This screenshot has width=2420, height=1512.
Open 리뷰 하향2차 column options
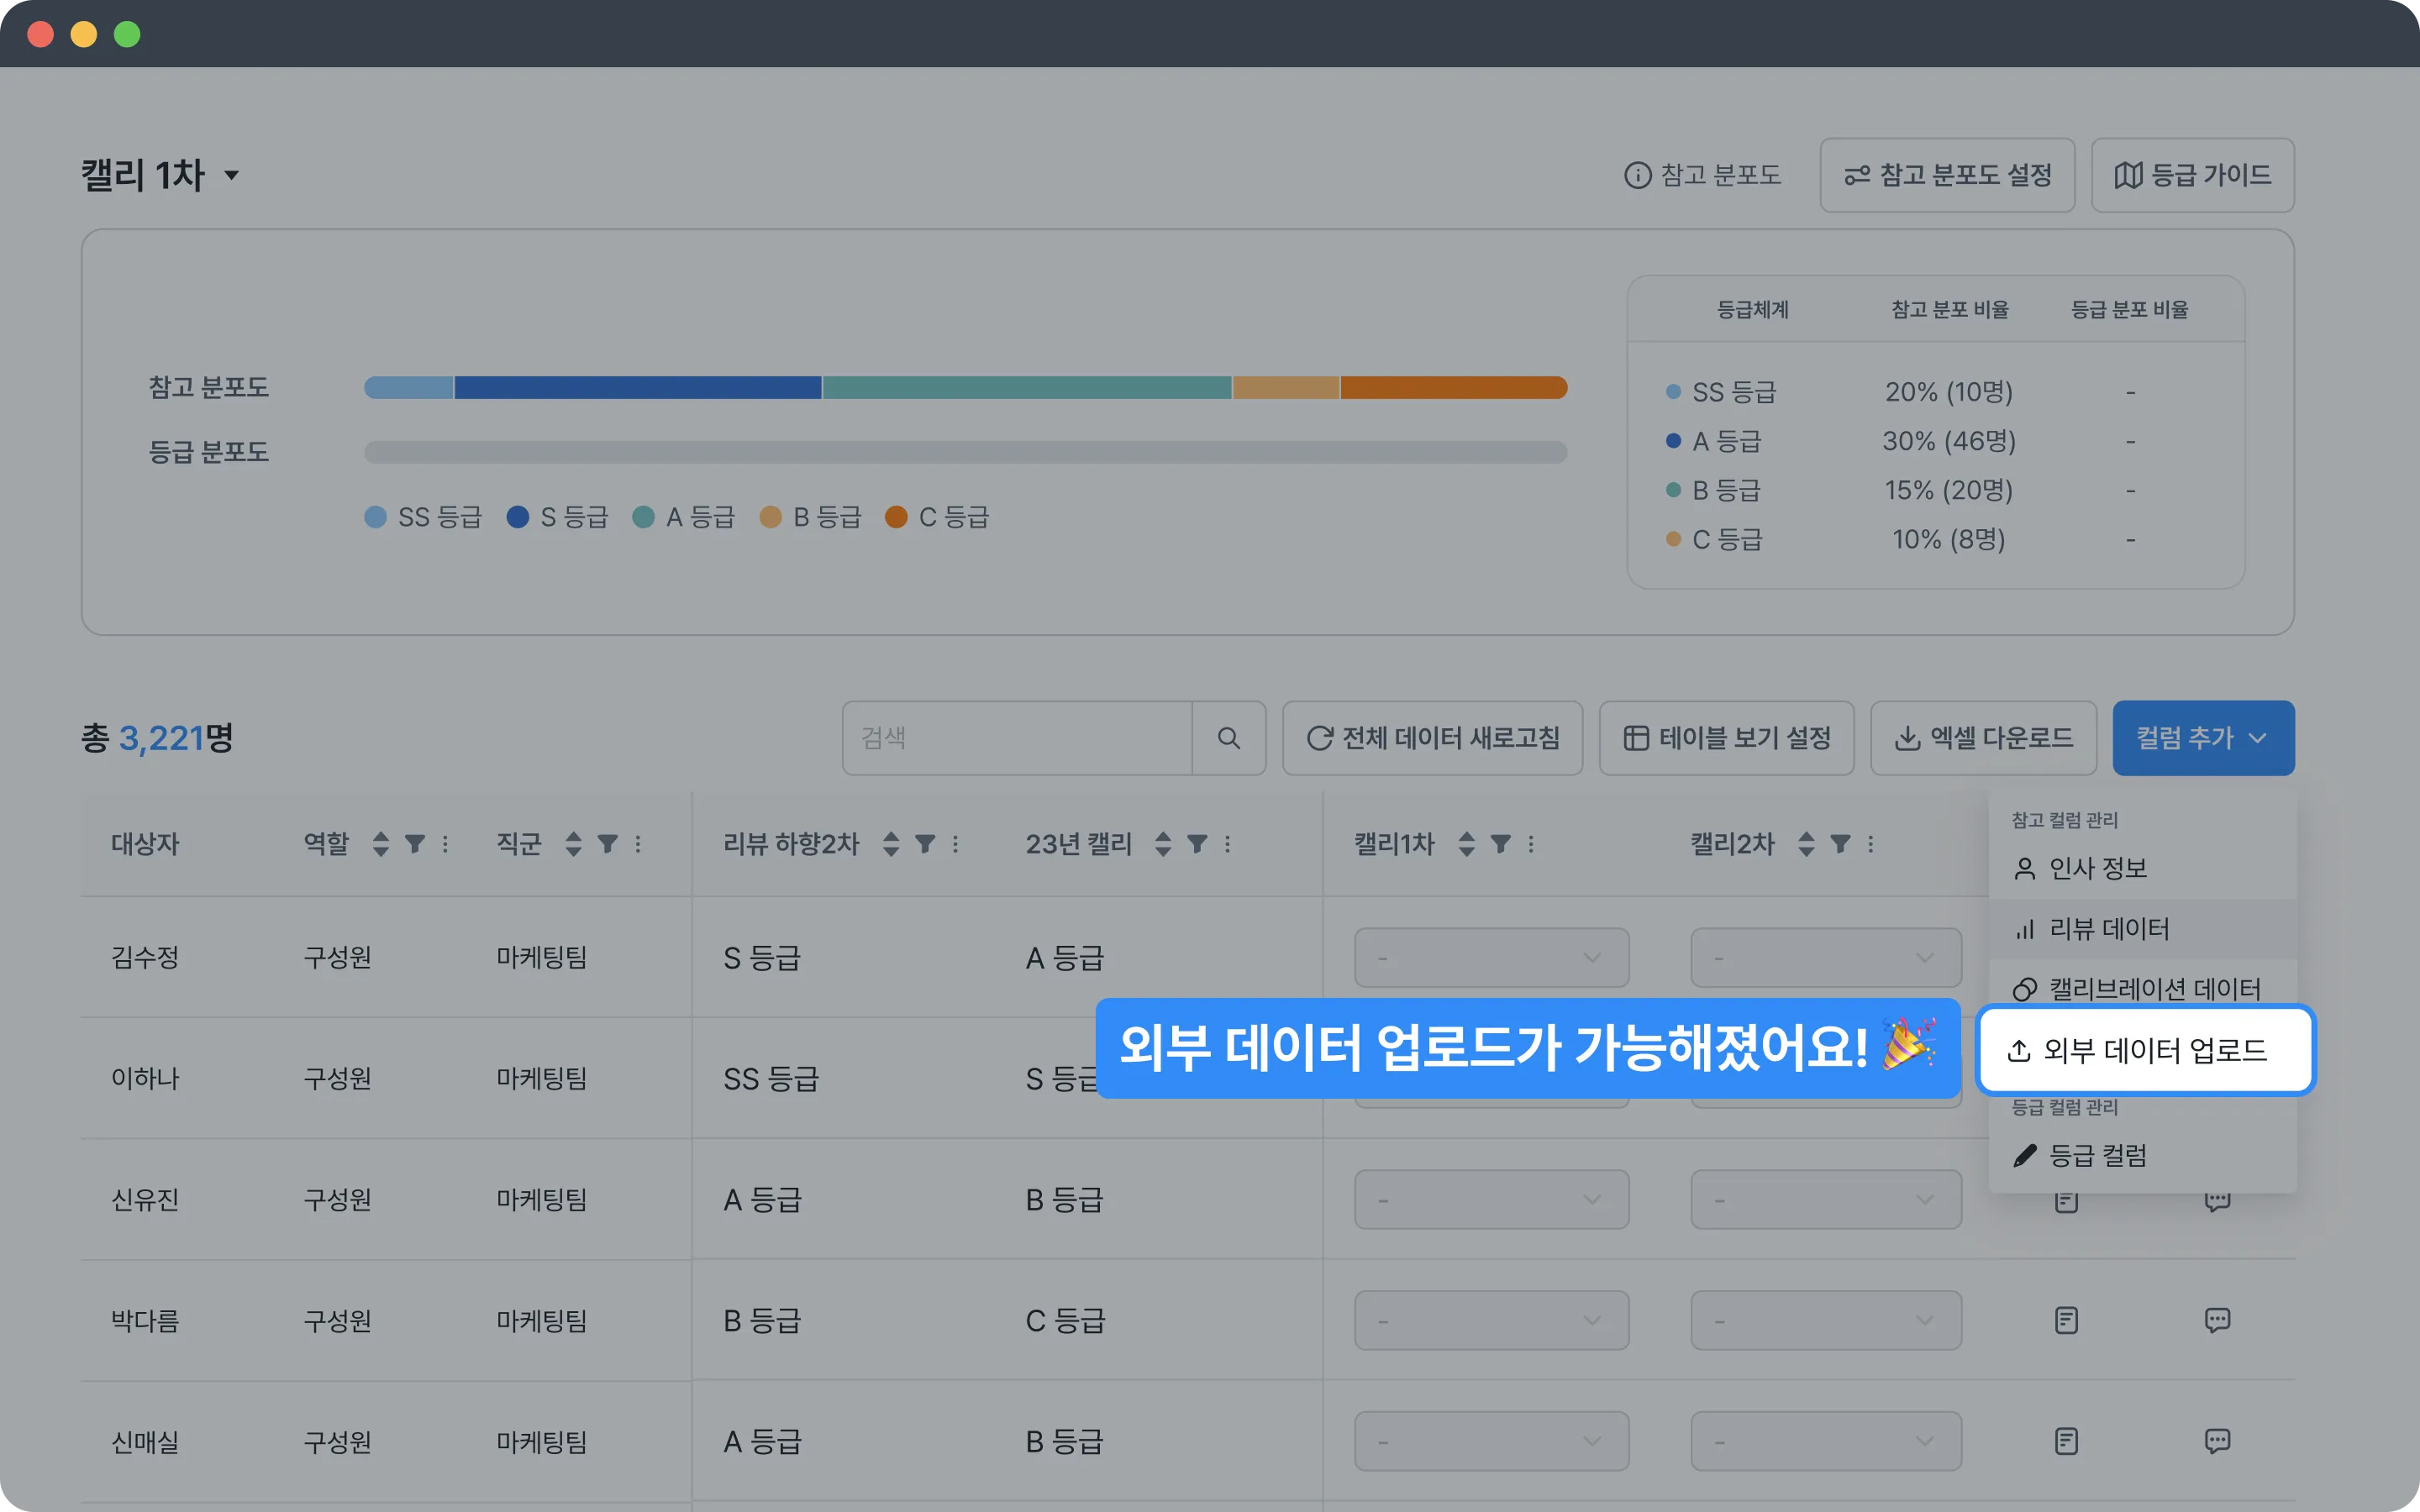pyautogui.click(x=956, y=844)
